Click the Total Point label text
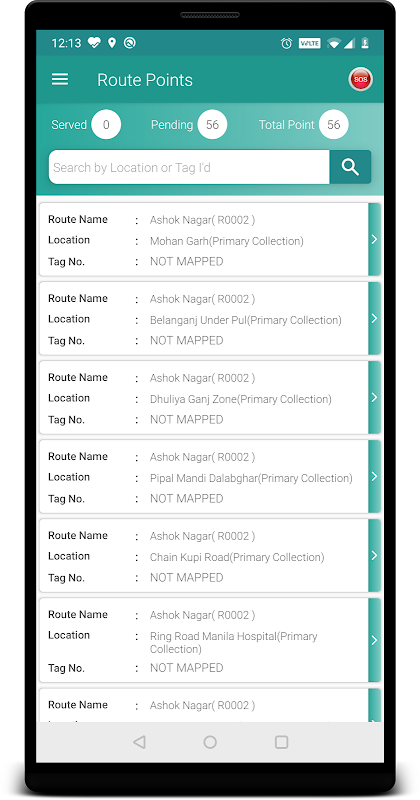The height and width of the screenshot is (800, 420). [286, 125]
